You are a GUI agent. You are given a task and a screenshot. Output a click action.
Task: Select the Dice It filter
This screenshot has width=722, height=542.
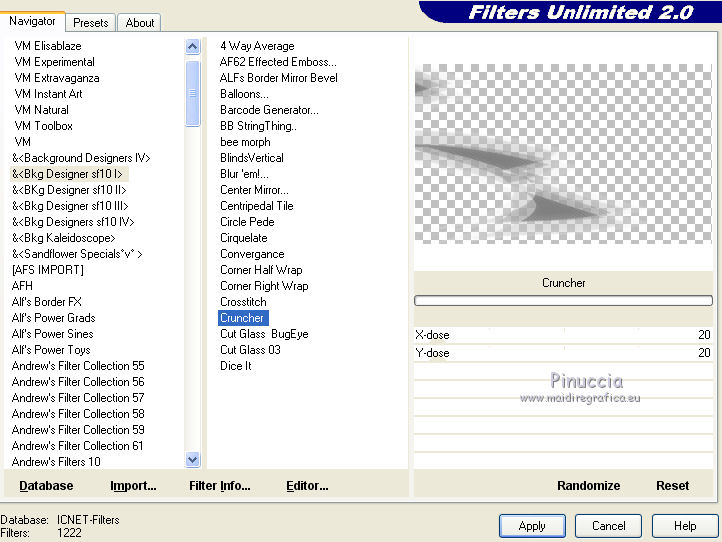coord(235,366)
